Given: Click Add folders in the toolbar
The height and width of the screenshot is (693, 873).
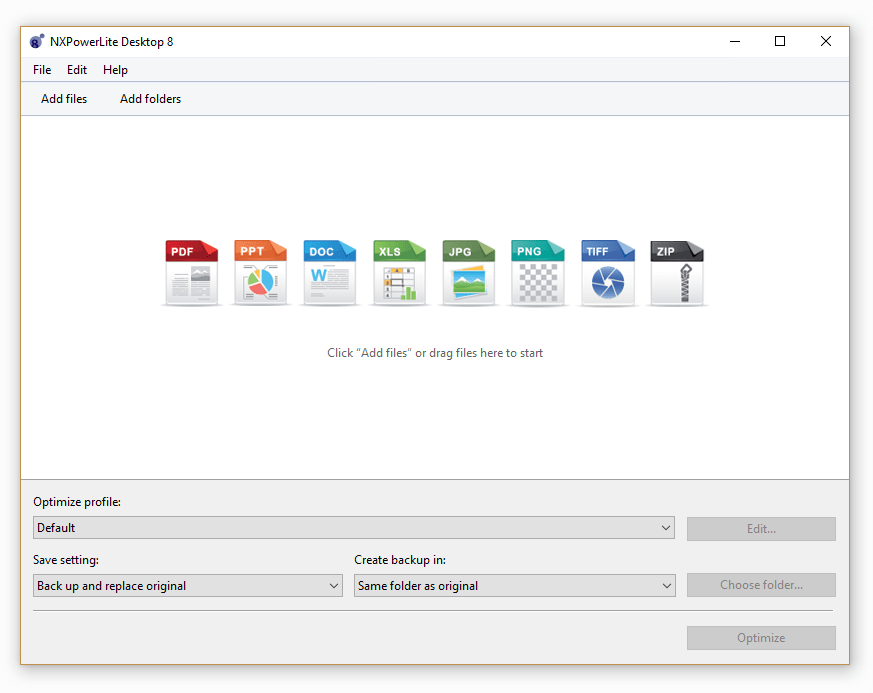Looking at the screenshot, I should pyautogui.click(x=150, y=99).
